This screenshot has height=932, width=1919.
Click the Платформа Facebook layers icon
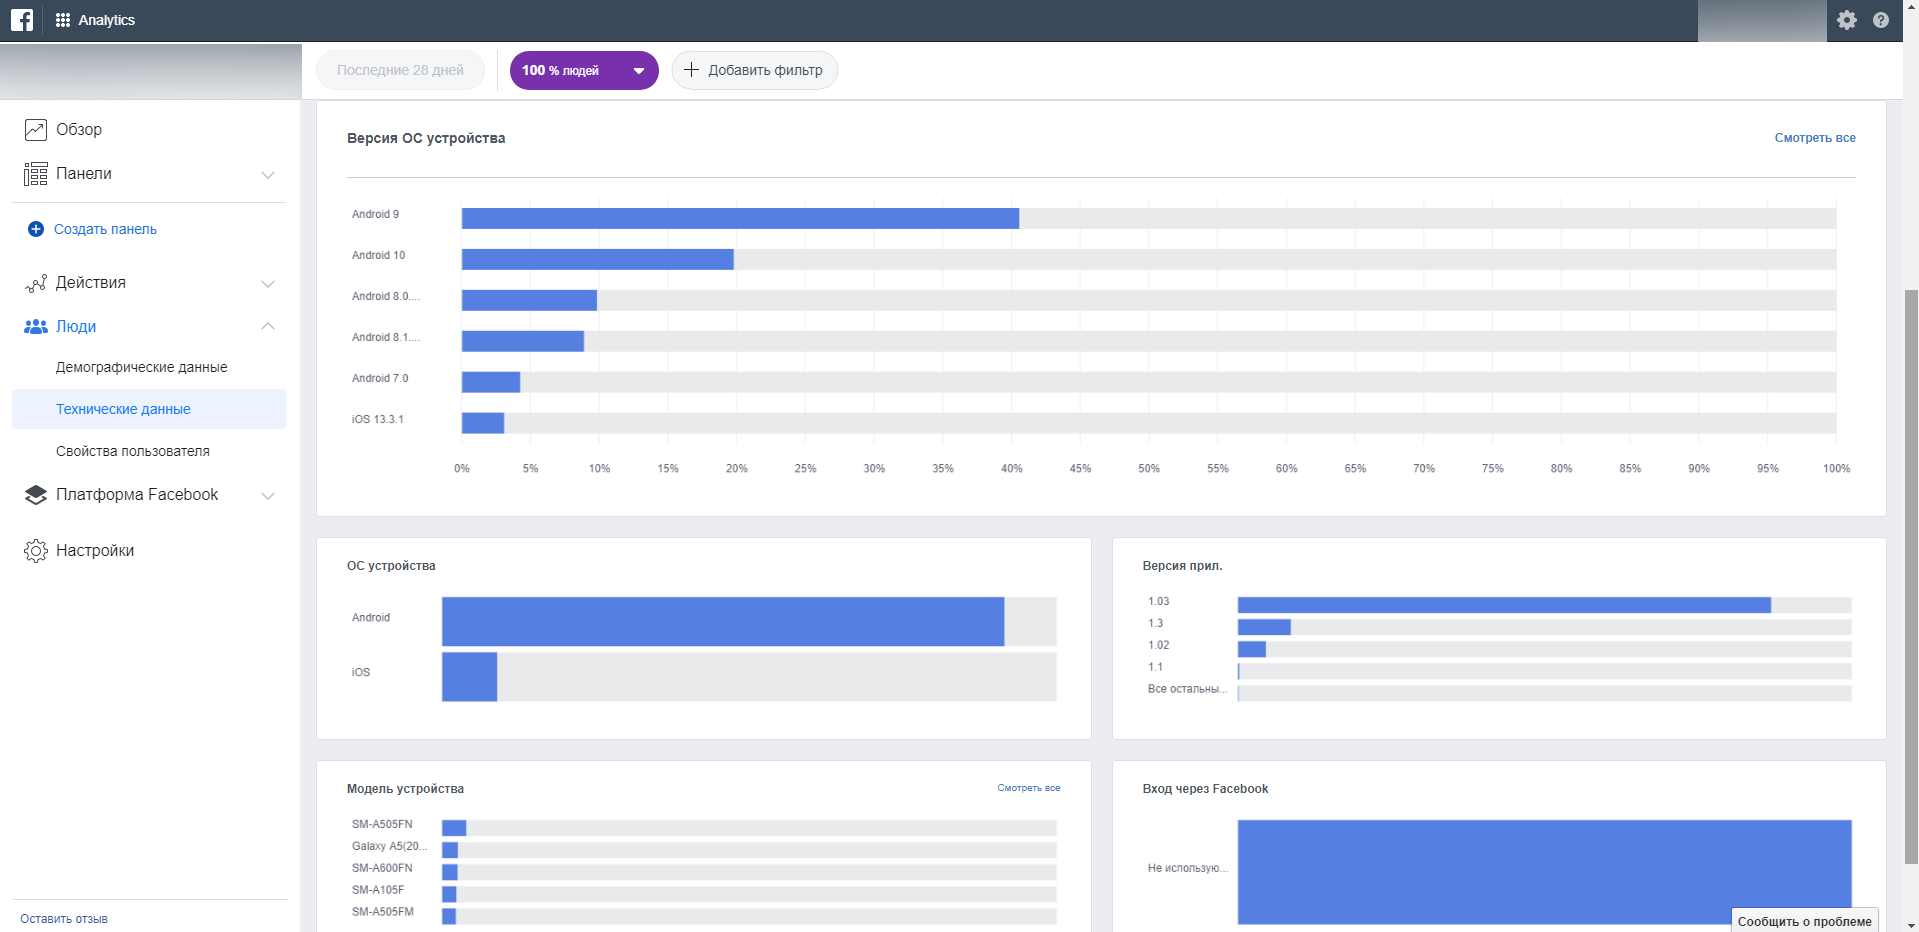[x=36, y=495]
